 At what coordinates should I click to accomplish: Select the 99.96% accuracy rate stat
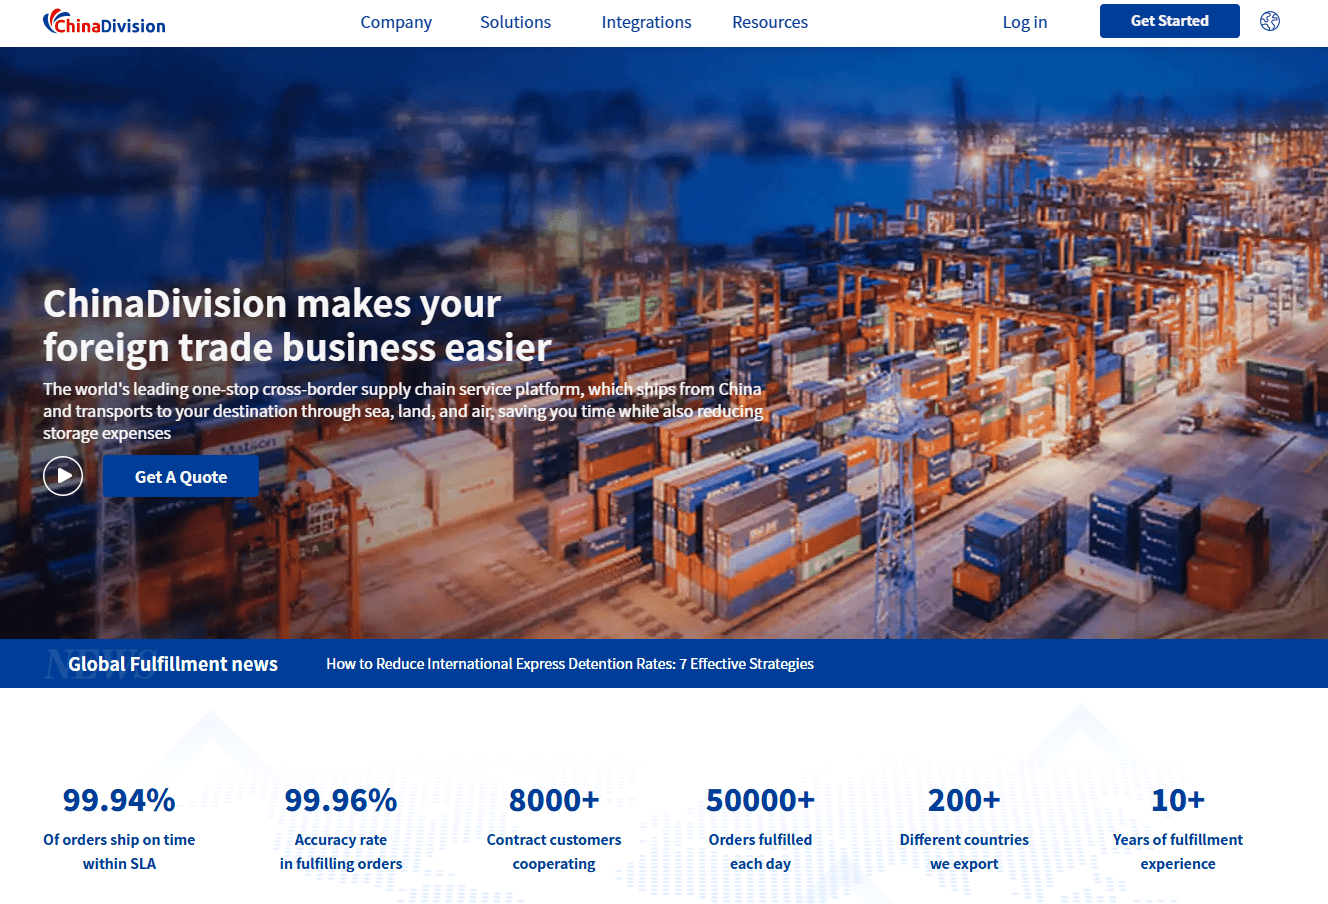tap(341, 801)
